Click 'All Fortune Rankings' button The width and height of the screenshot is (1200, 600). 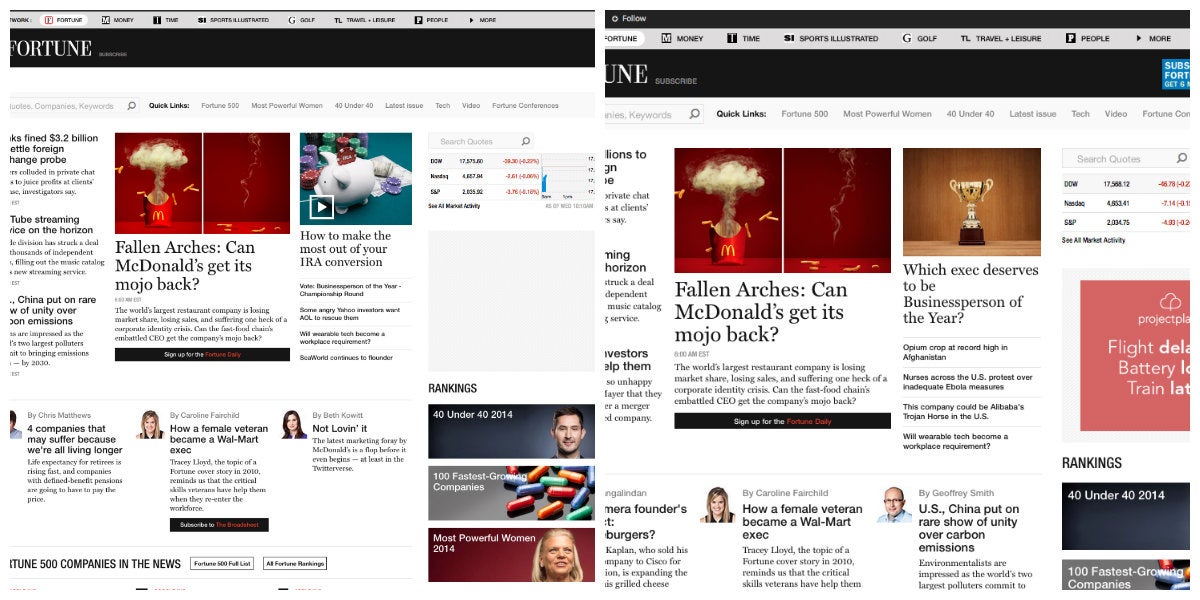point(295,564)
